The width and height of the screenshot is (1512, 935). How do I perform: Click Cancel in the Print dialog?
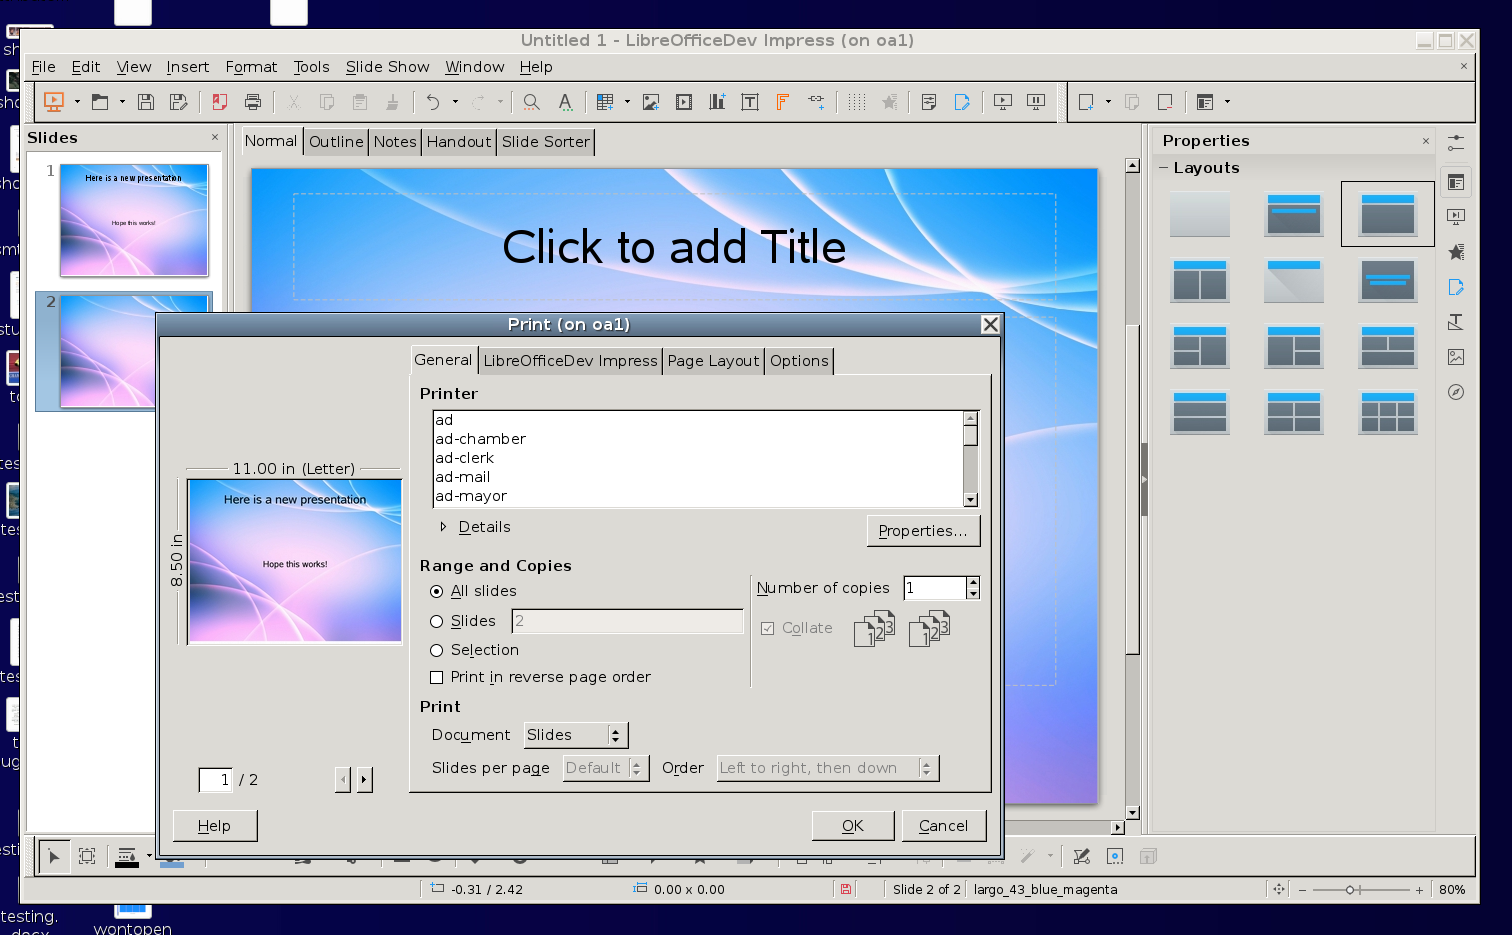pos(943,826)
